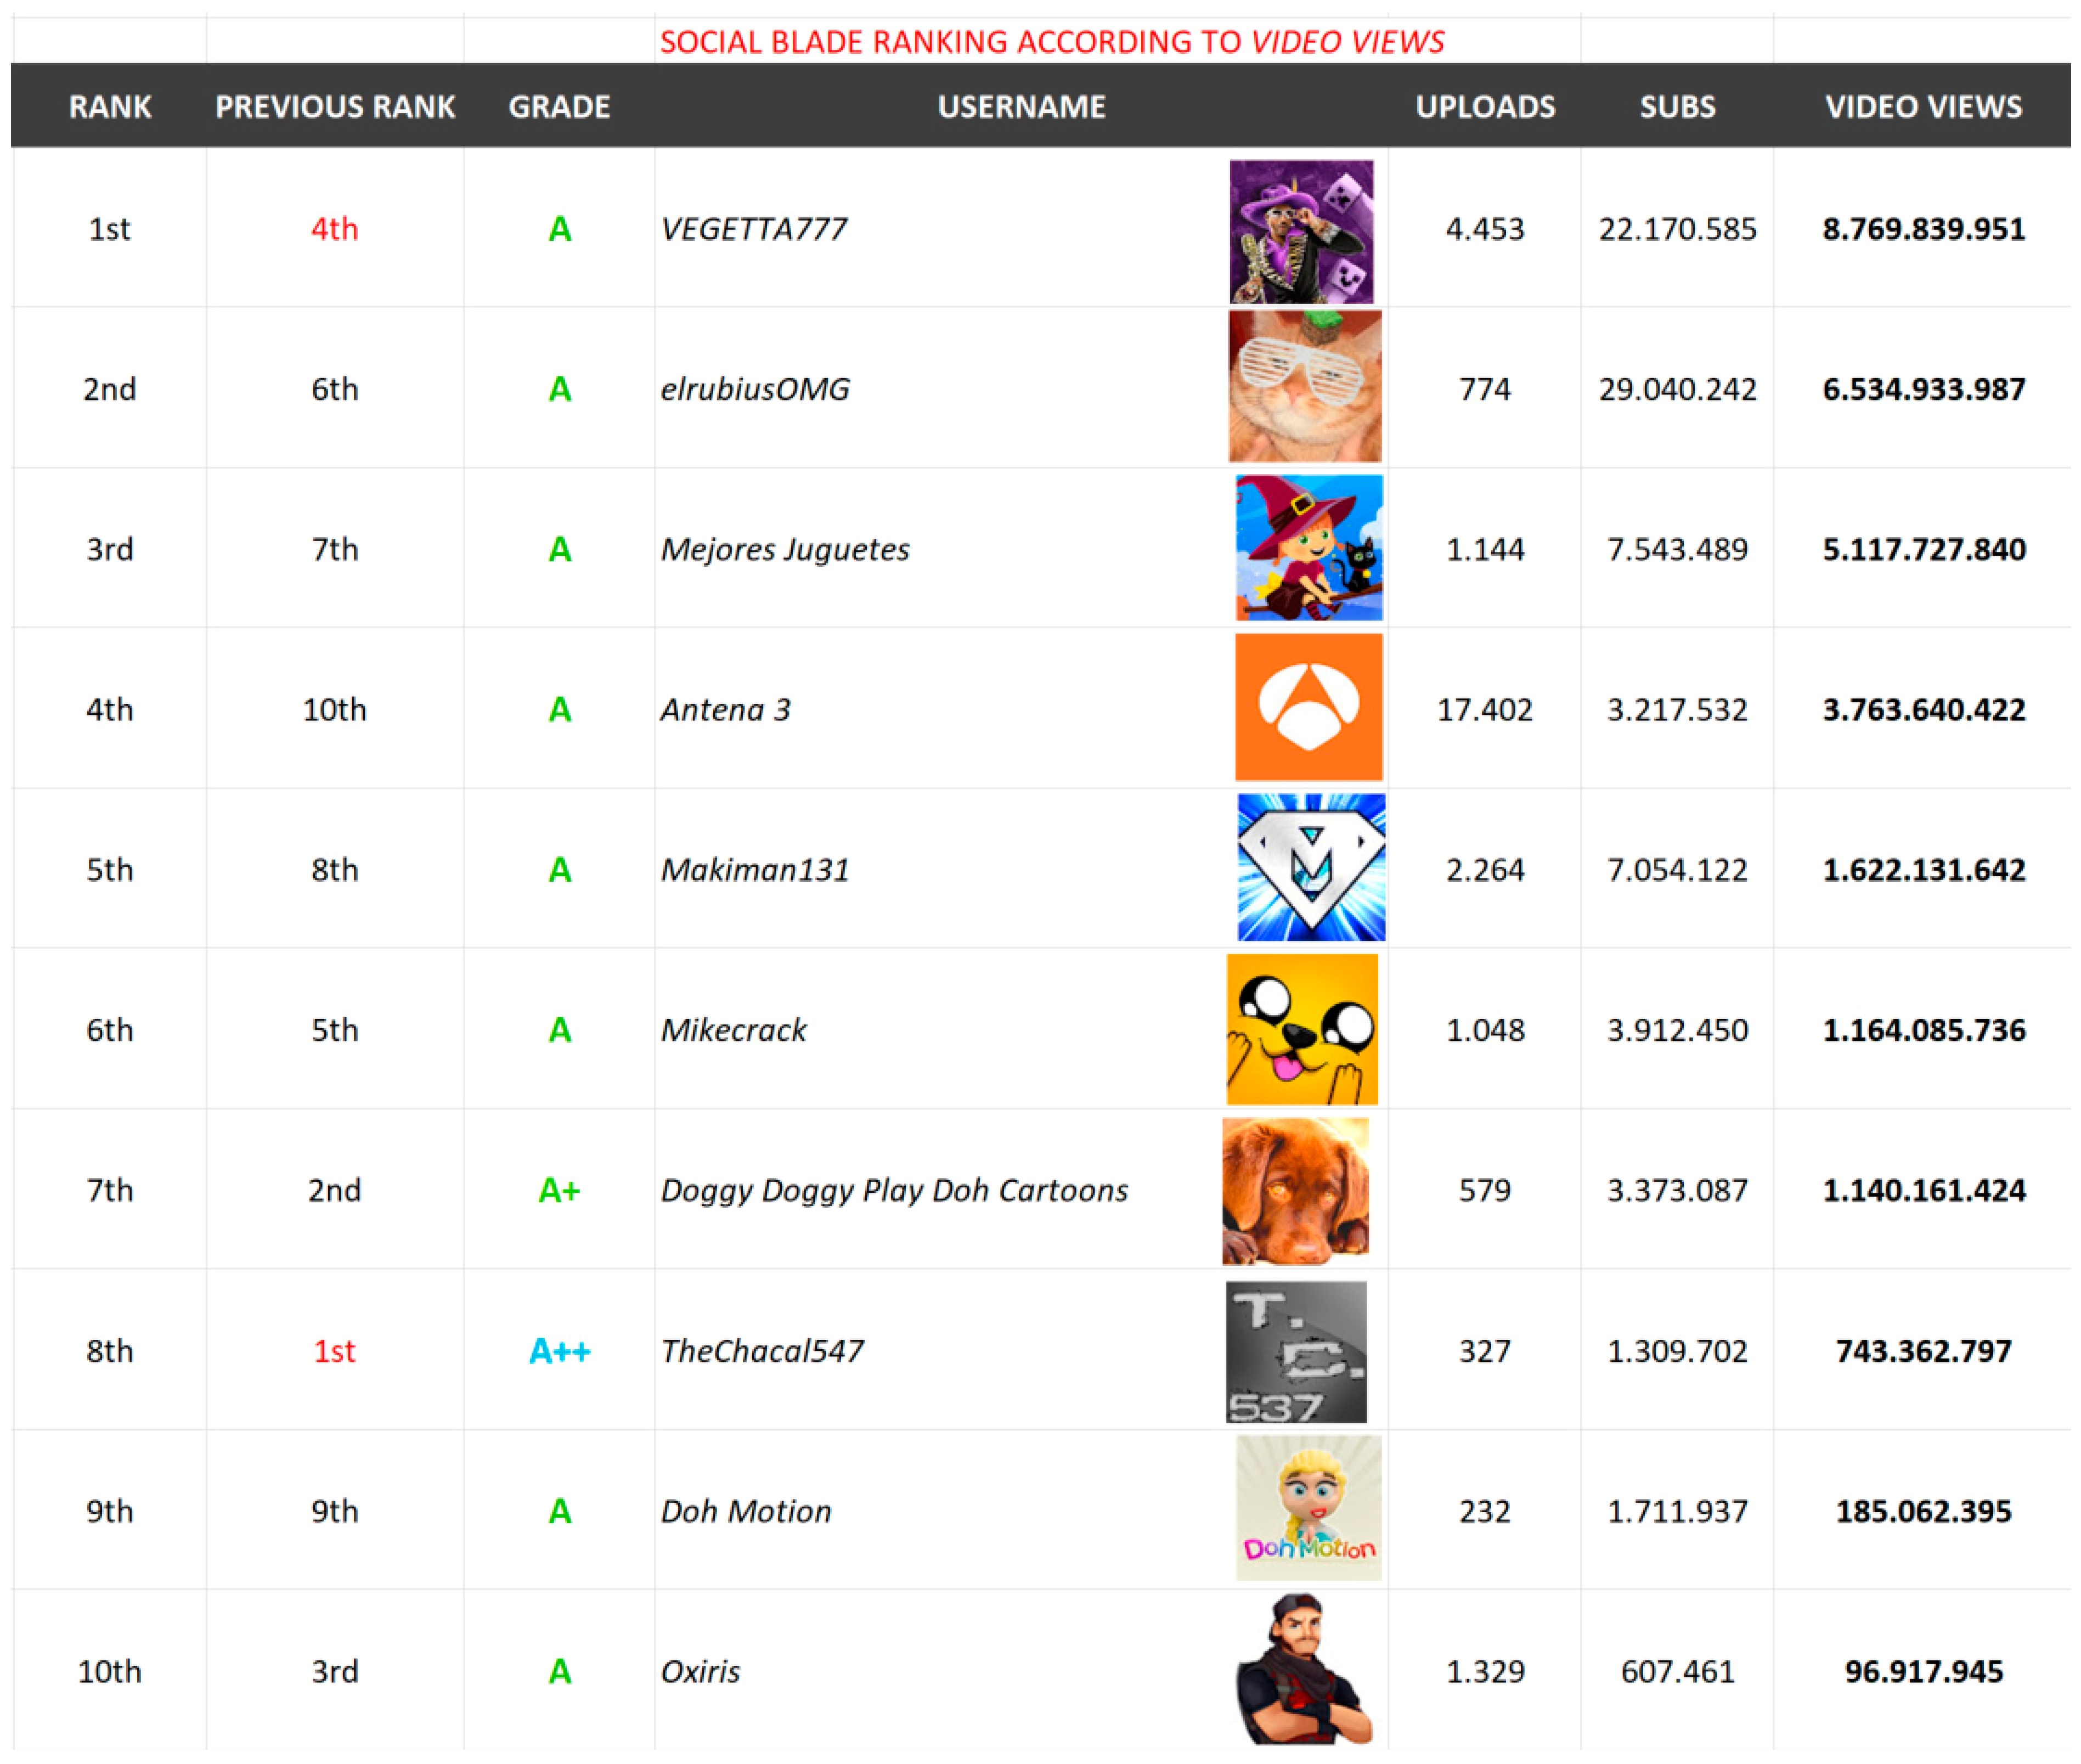The width and height of the screenshot is (2081, 1764).
Task: Click the Doh Motion cartoon logo
Action: (x=1308, y=1508)
